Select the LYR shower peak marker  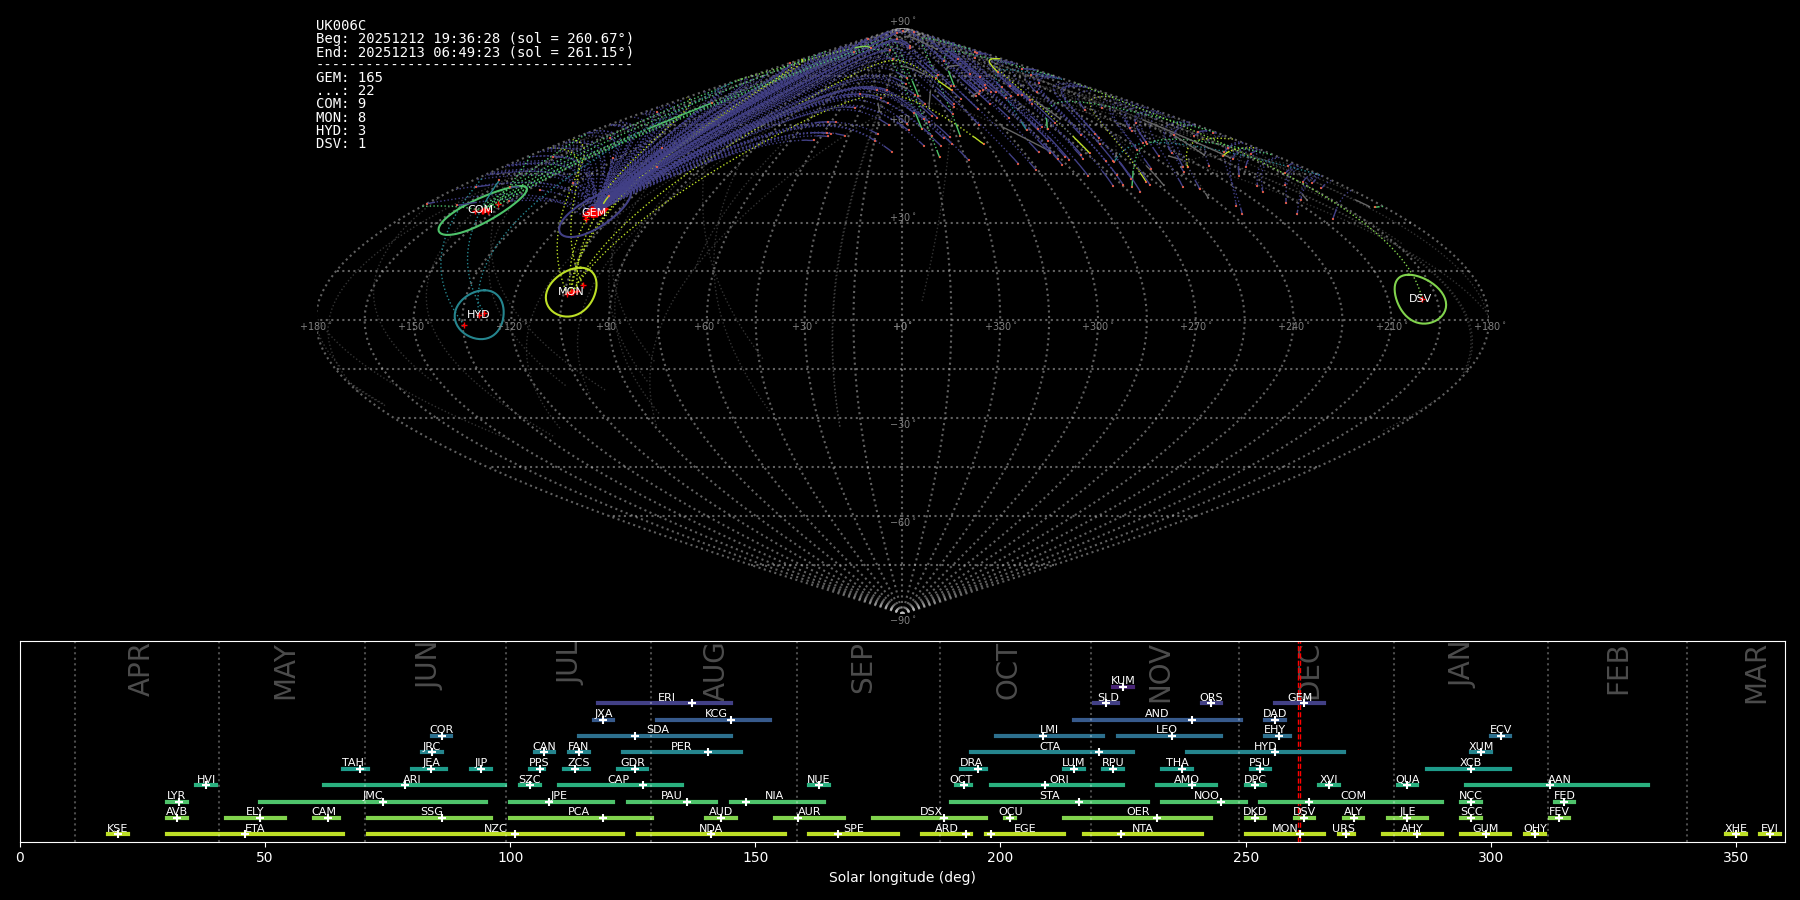tap(179, 802)
